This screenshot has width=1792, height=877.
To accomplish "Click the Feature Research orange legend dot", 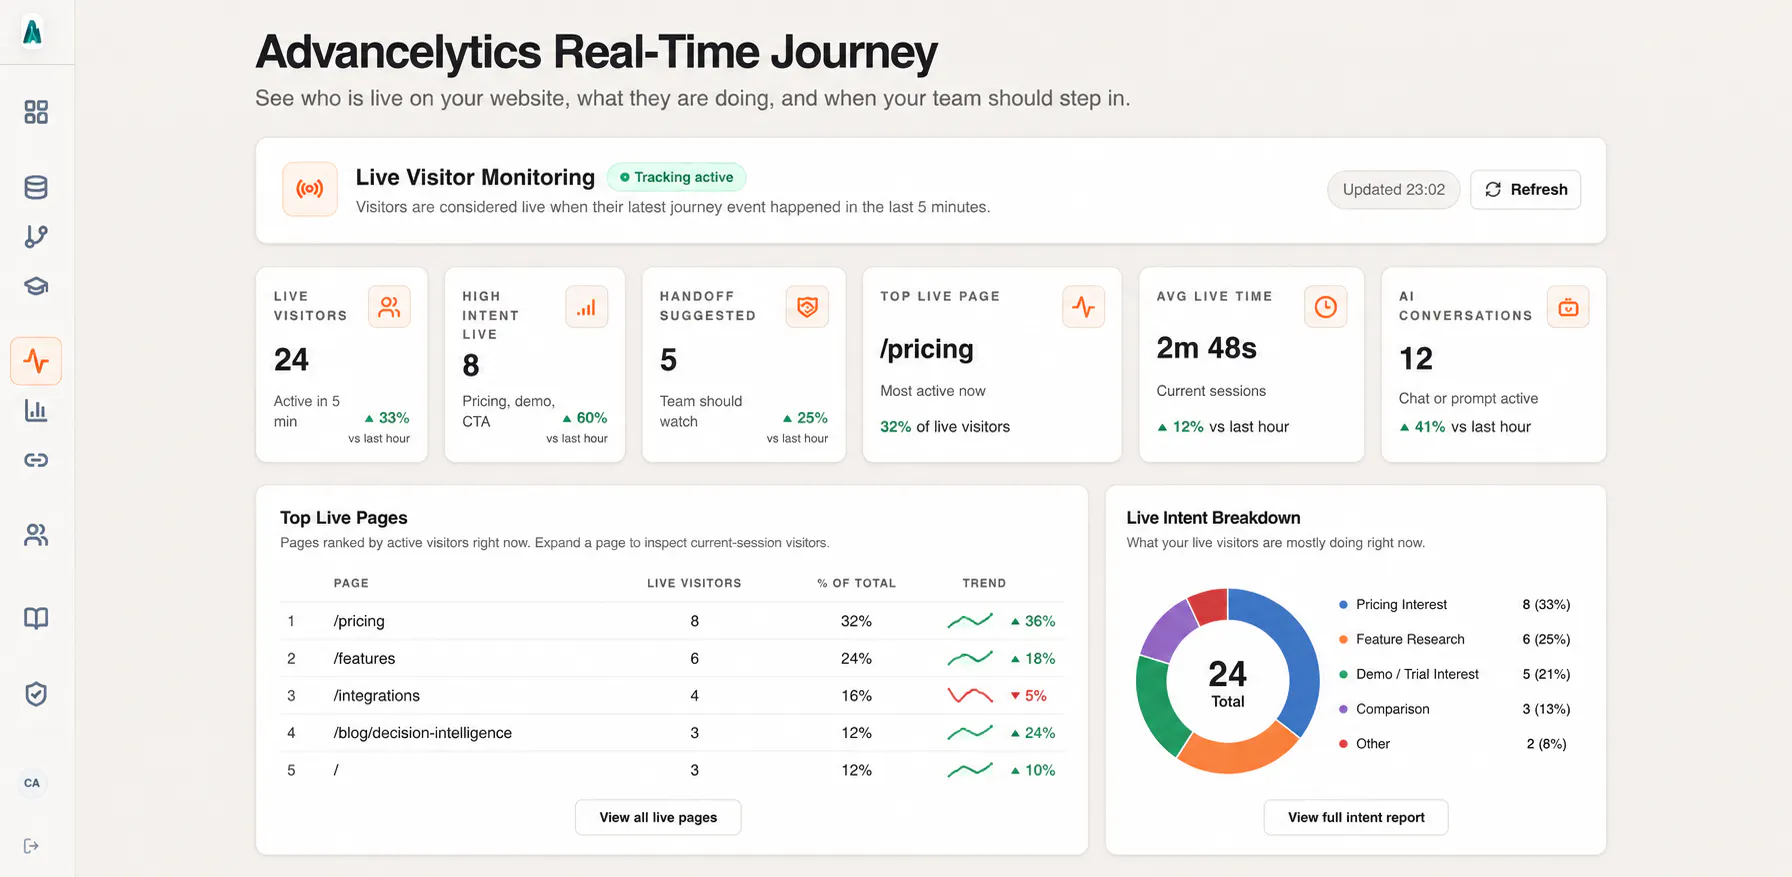I will (x=1343, y=640).
